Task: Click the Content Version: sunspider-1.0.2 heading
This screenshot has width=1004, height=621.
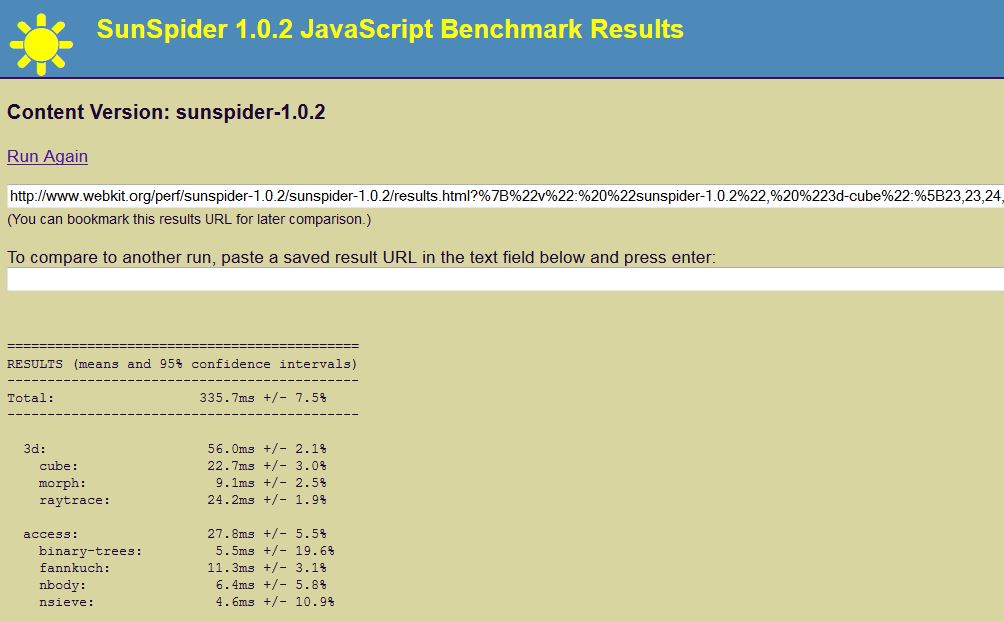Action: tap(166, 112)
